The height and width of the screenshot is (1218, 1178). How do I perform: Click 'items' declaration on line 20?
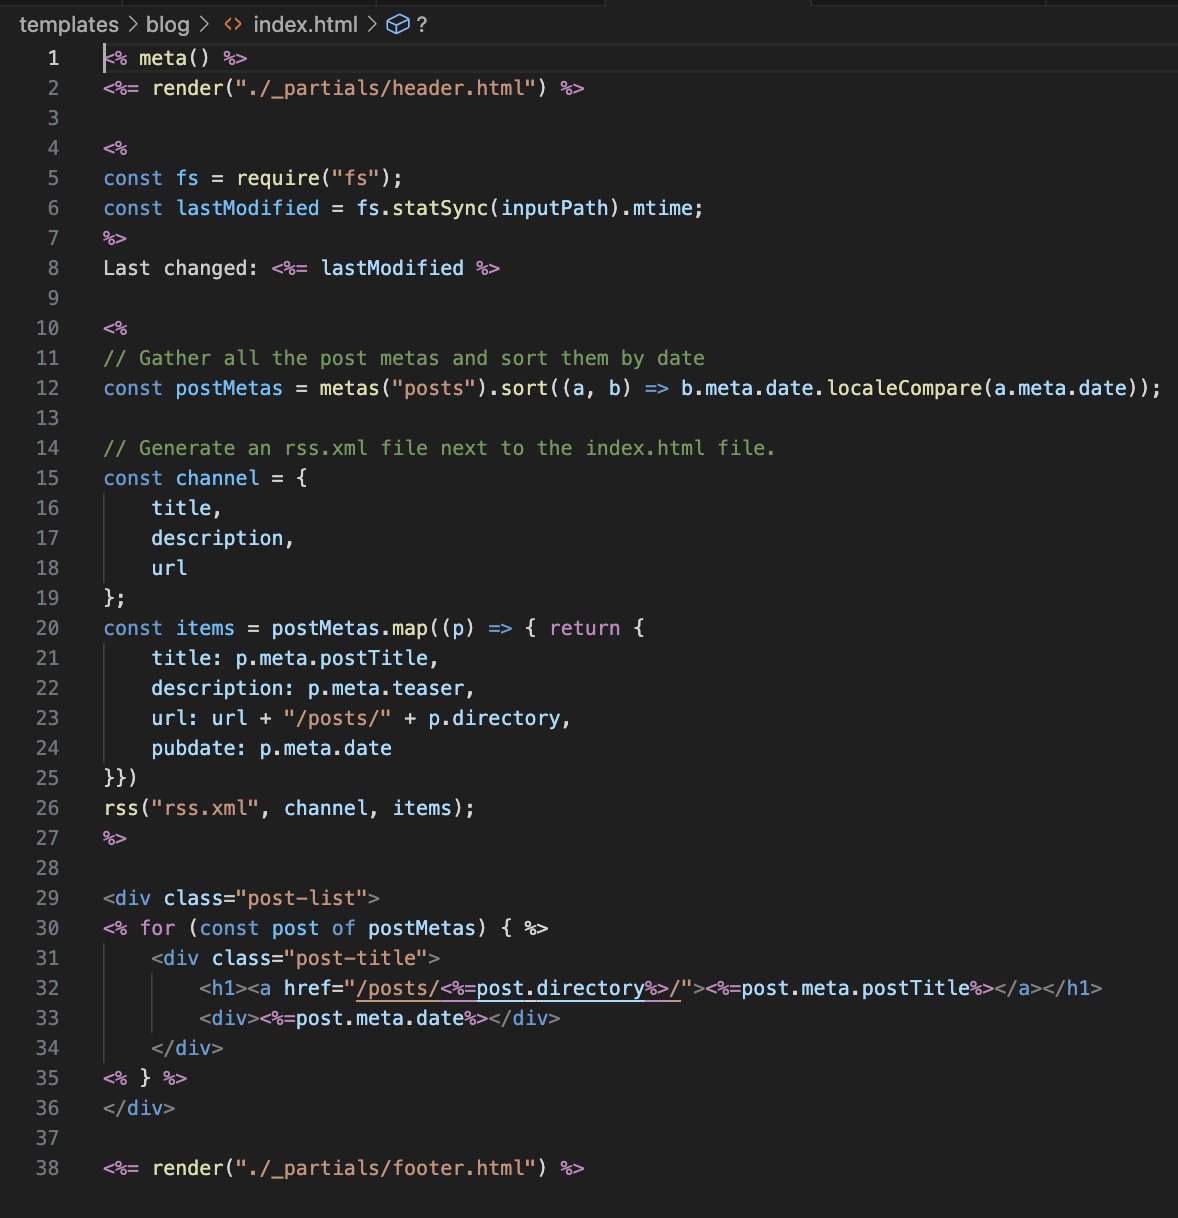(205, 628)
